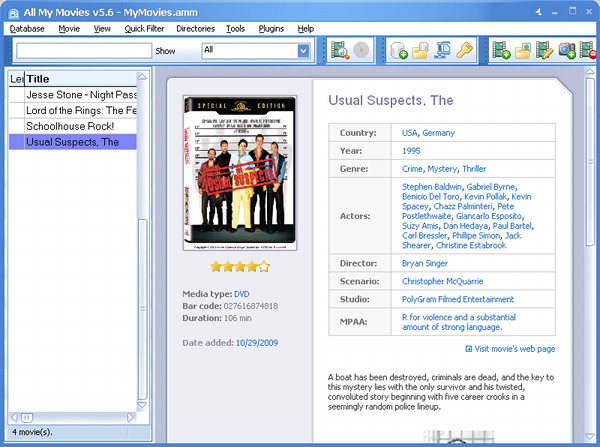Click the greyed-out Play movie button

click(361, 50)
